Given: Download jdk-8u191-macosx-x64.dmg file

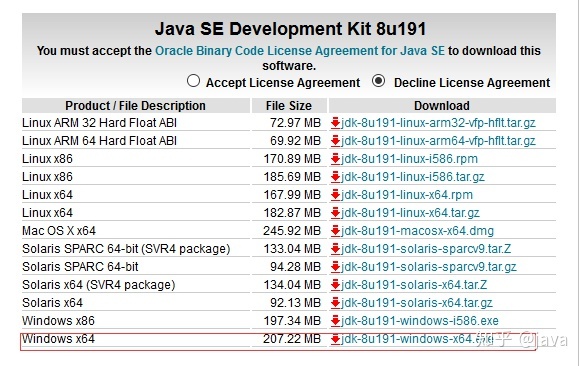Looking at the screenshot, I should coord(417,231).
